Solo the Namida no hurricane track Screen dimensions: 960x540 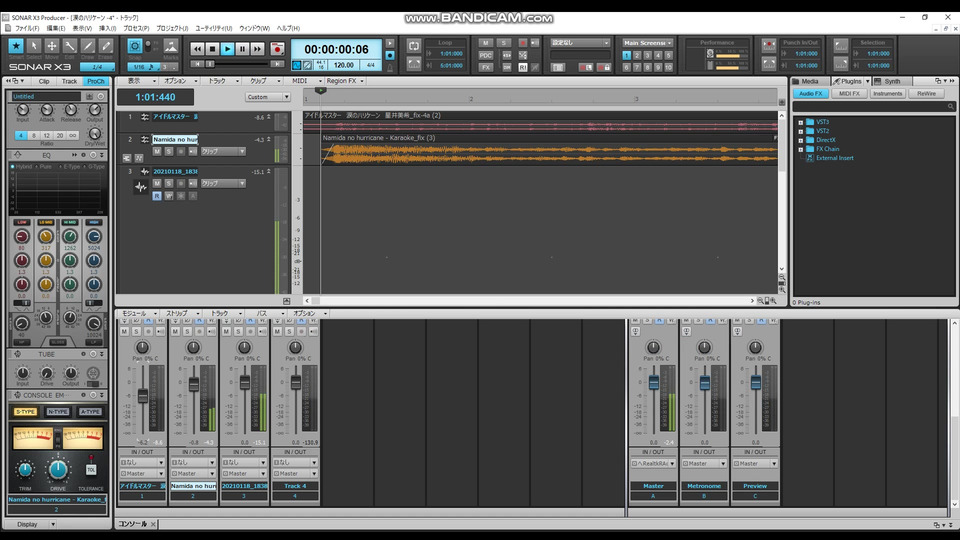tap(168, 151)
